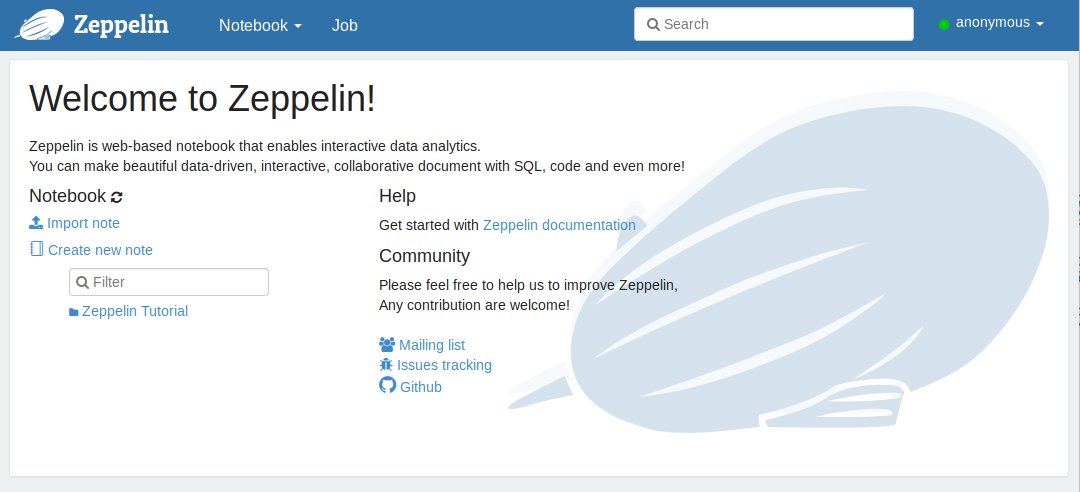Open the Notebook dropdown menu

click(260, 25)
